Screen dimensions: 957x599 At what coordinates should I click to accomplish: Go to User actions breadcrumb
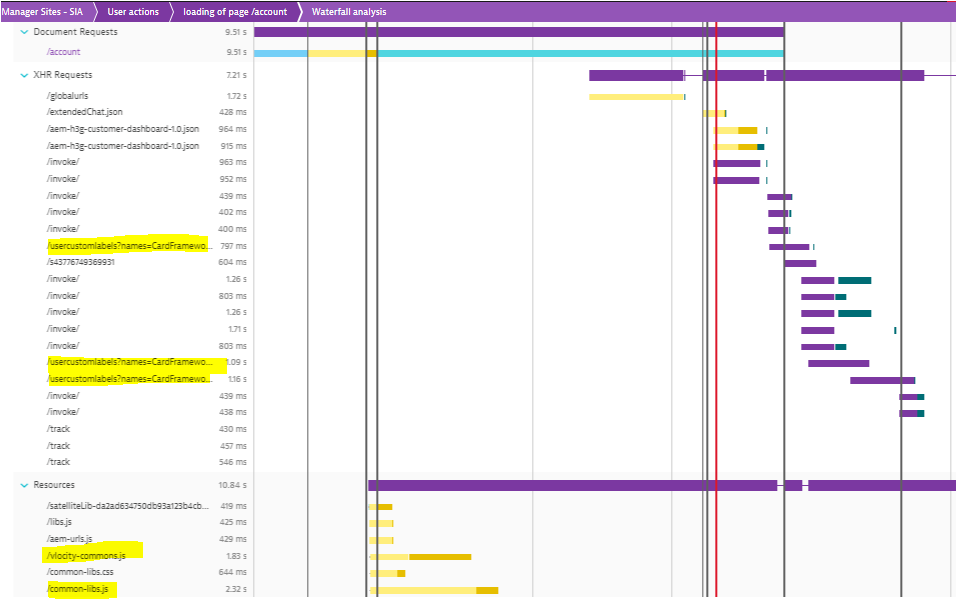[x=133, y=12]
